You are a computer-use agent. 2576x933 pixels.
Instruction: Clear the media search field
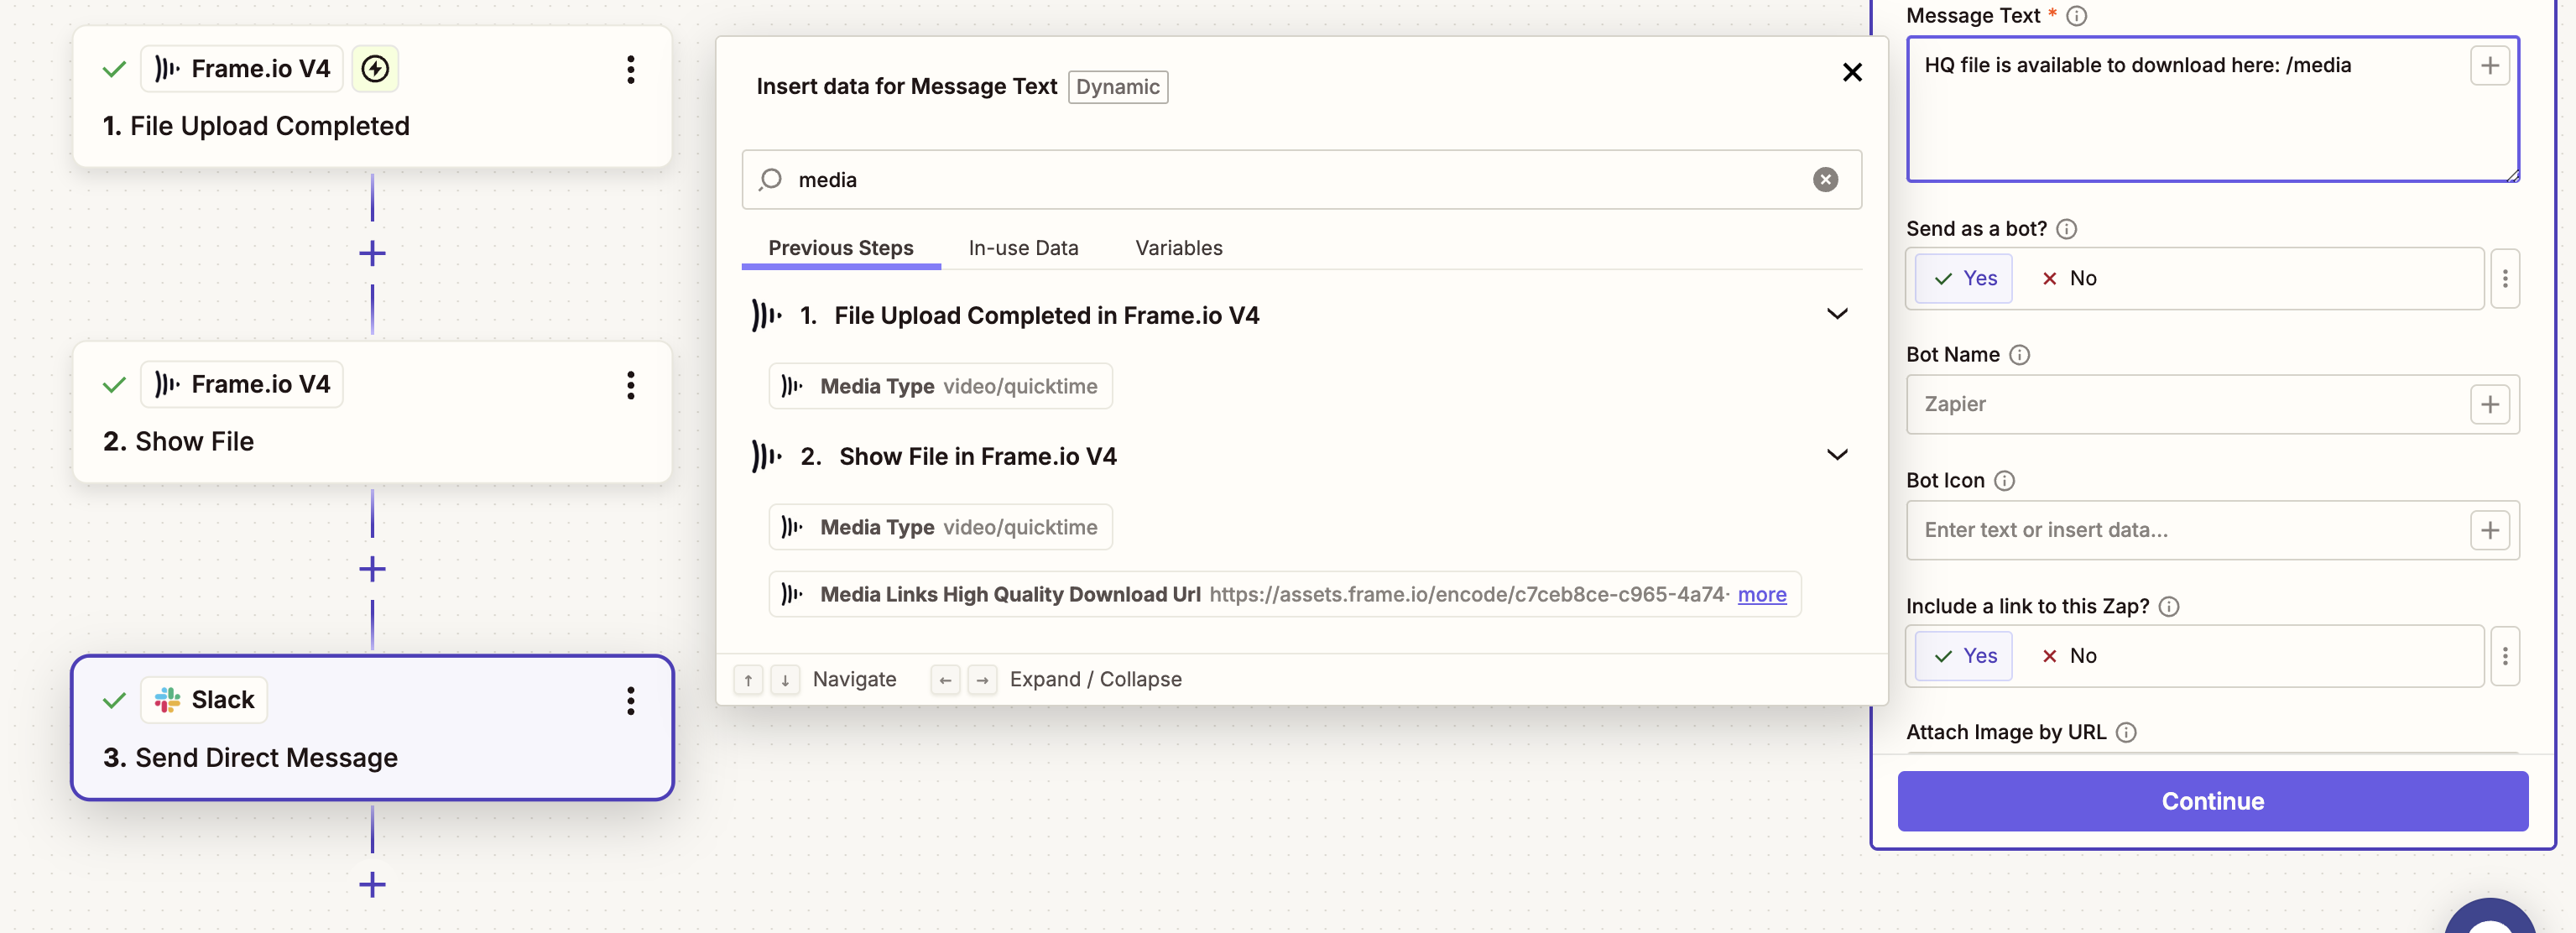(1825, 179)
